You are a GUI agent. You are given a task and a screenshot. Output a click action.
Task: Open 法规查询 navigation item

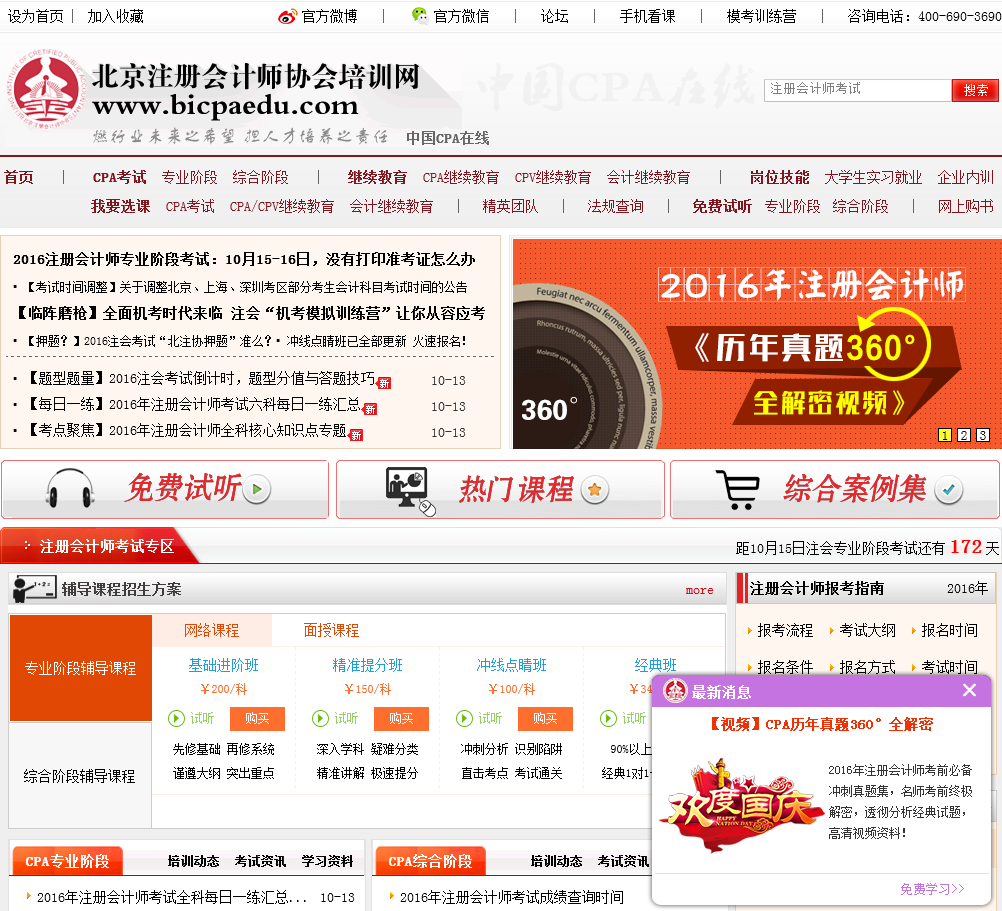[x=615, y=206]
